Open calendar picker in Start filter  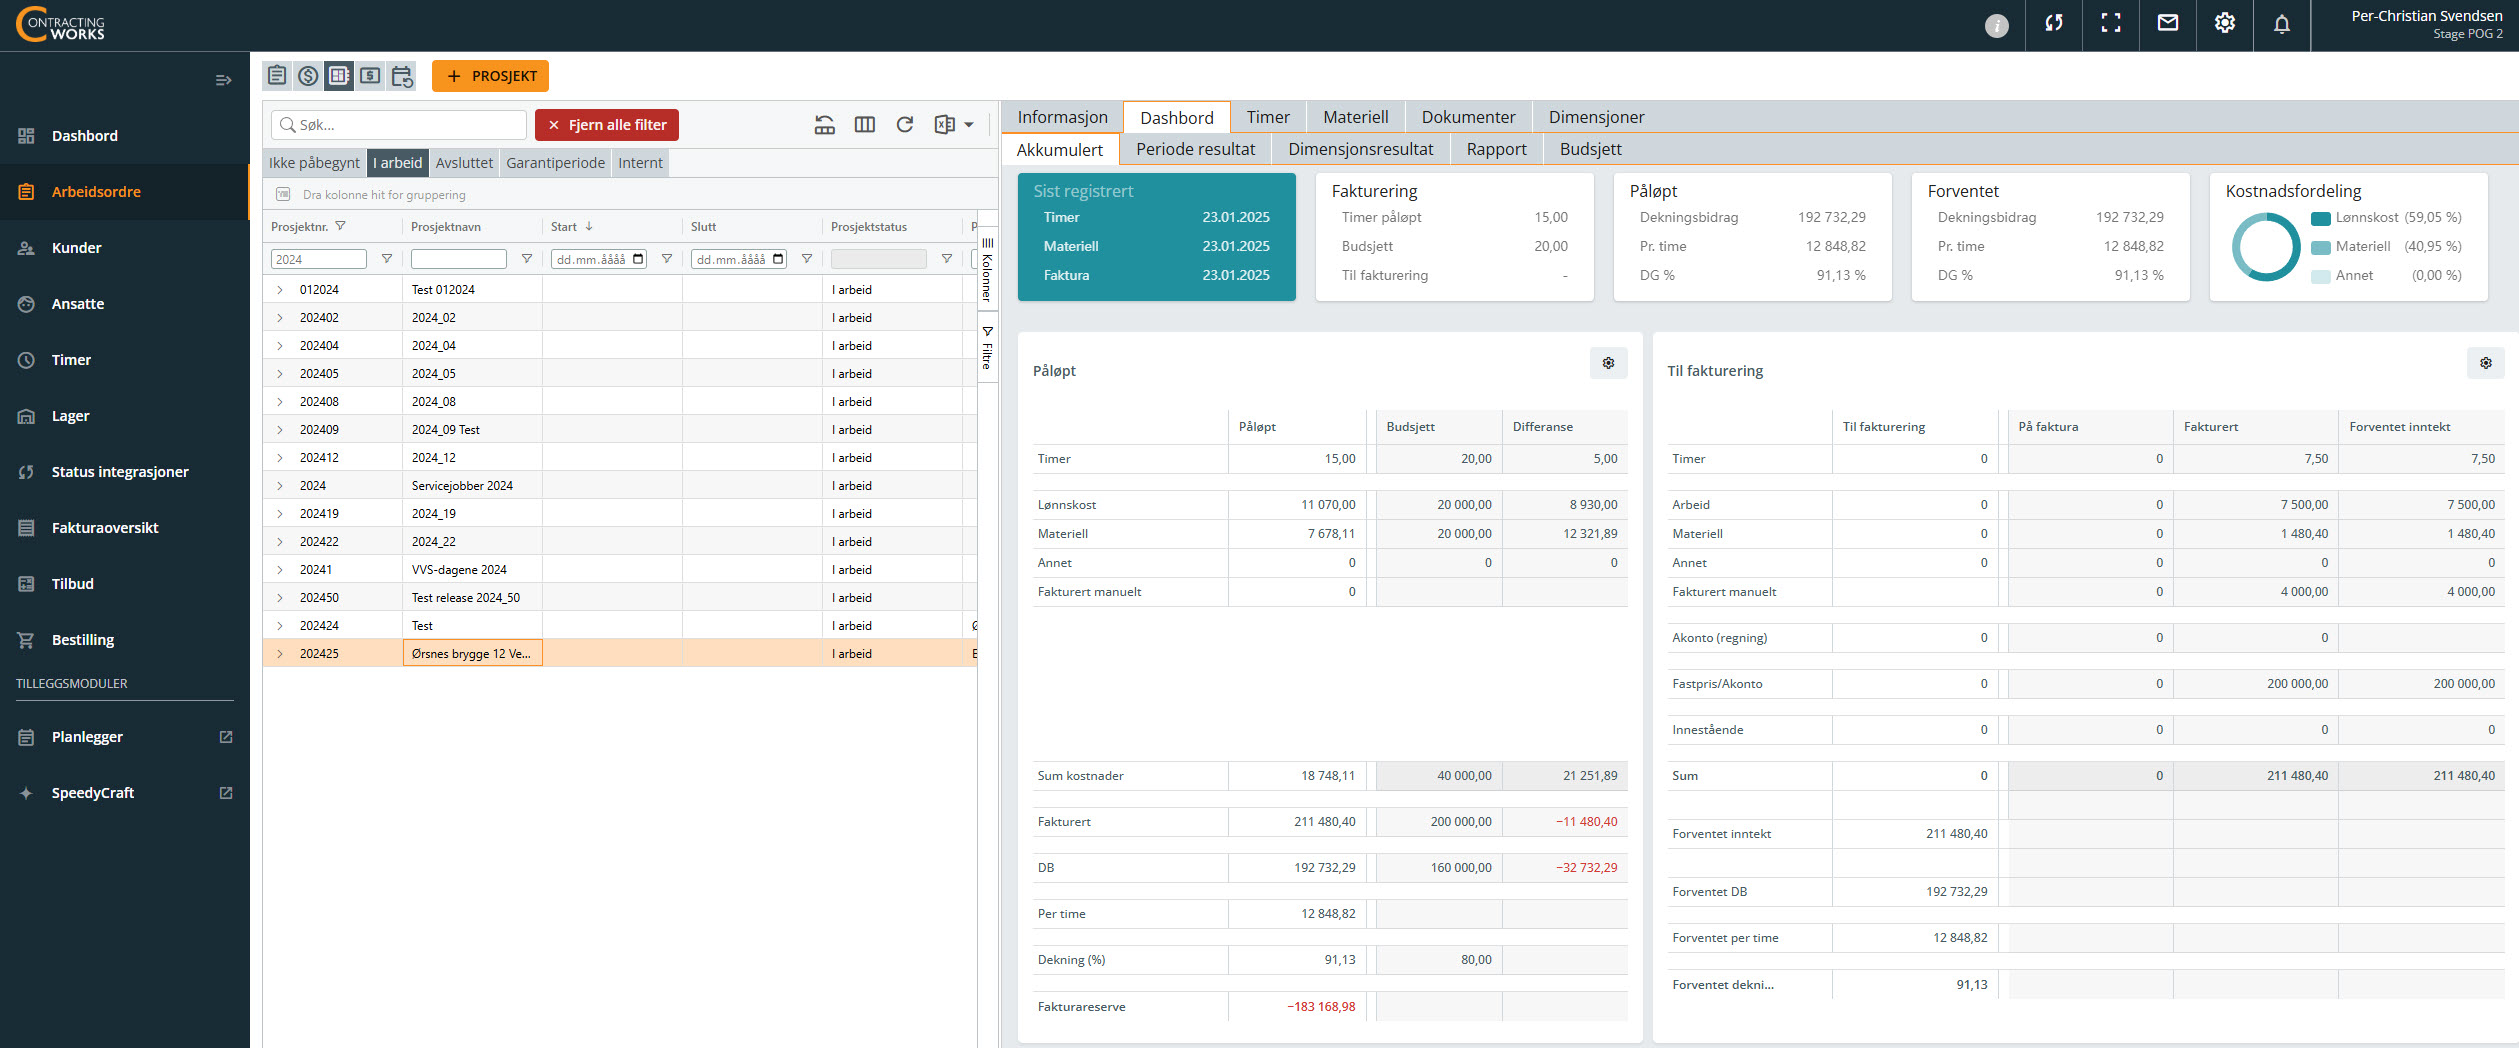coord(638,259)
